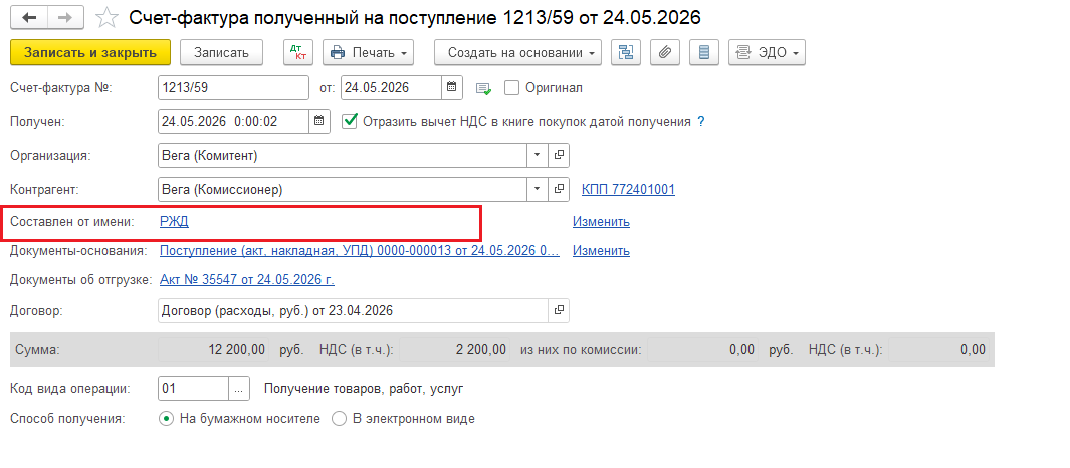This screenshot has width=1070, height=468.
Task: Open calendar for invoice date
Action: click(451, 87)
